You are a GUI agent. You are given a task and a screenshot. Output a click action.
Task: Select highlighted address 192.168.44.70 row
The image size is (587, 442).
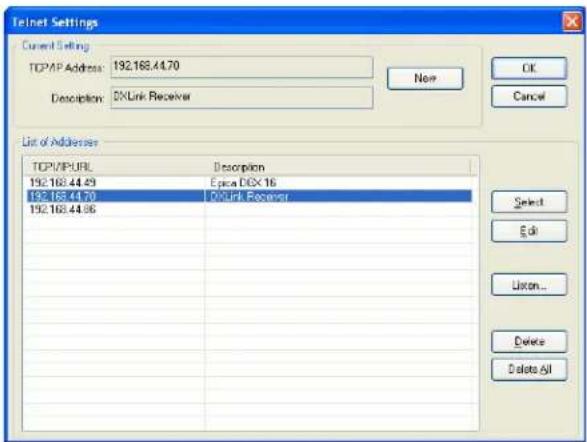[249, 196]
